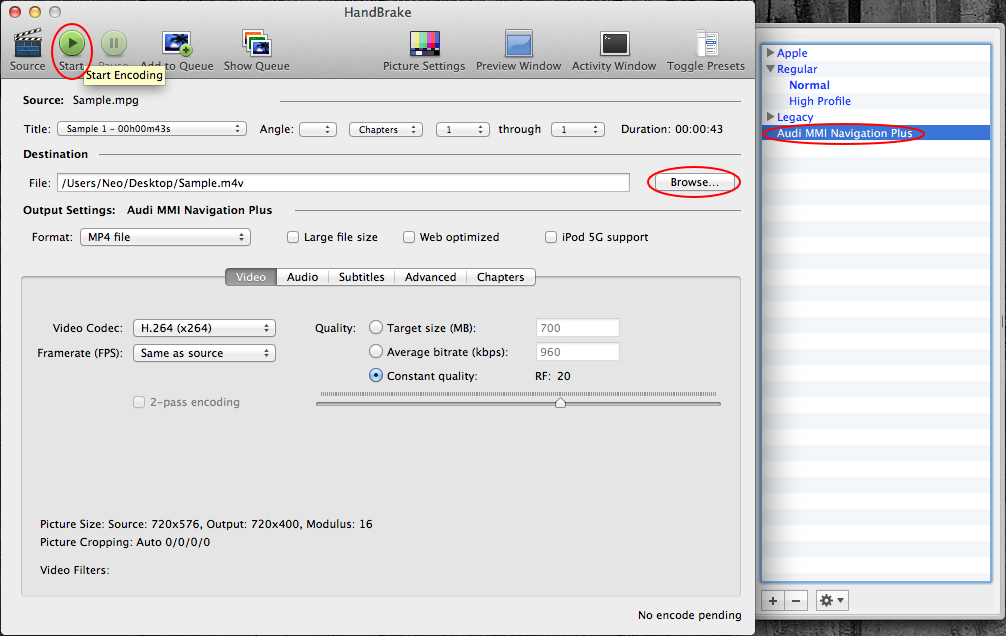The image size is (1006, 636).
Task: Select the Constant quality radio button
Action: click(376, 375)
